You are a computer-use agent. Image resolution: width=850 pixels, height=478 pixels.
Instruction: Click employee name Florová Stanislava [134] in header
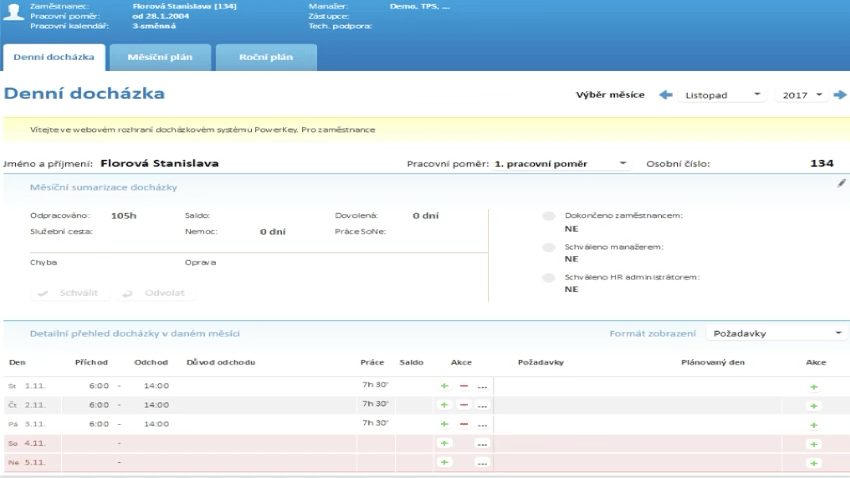pos(184,7)
